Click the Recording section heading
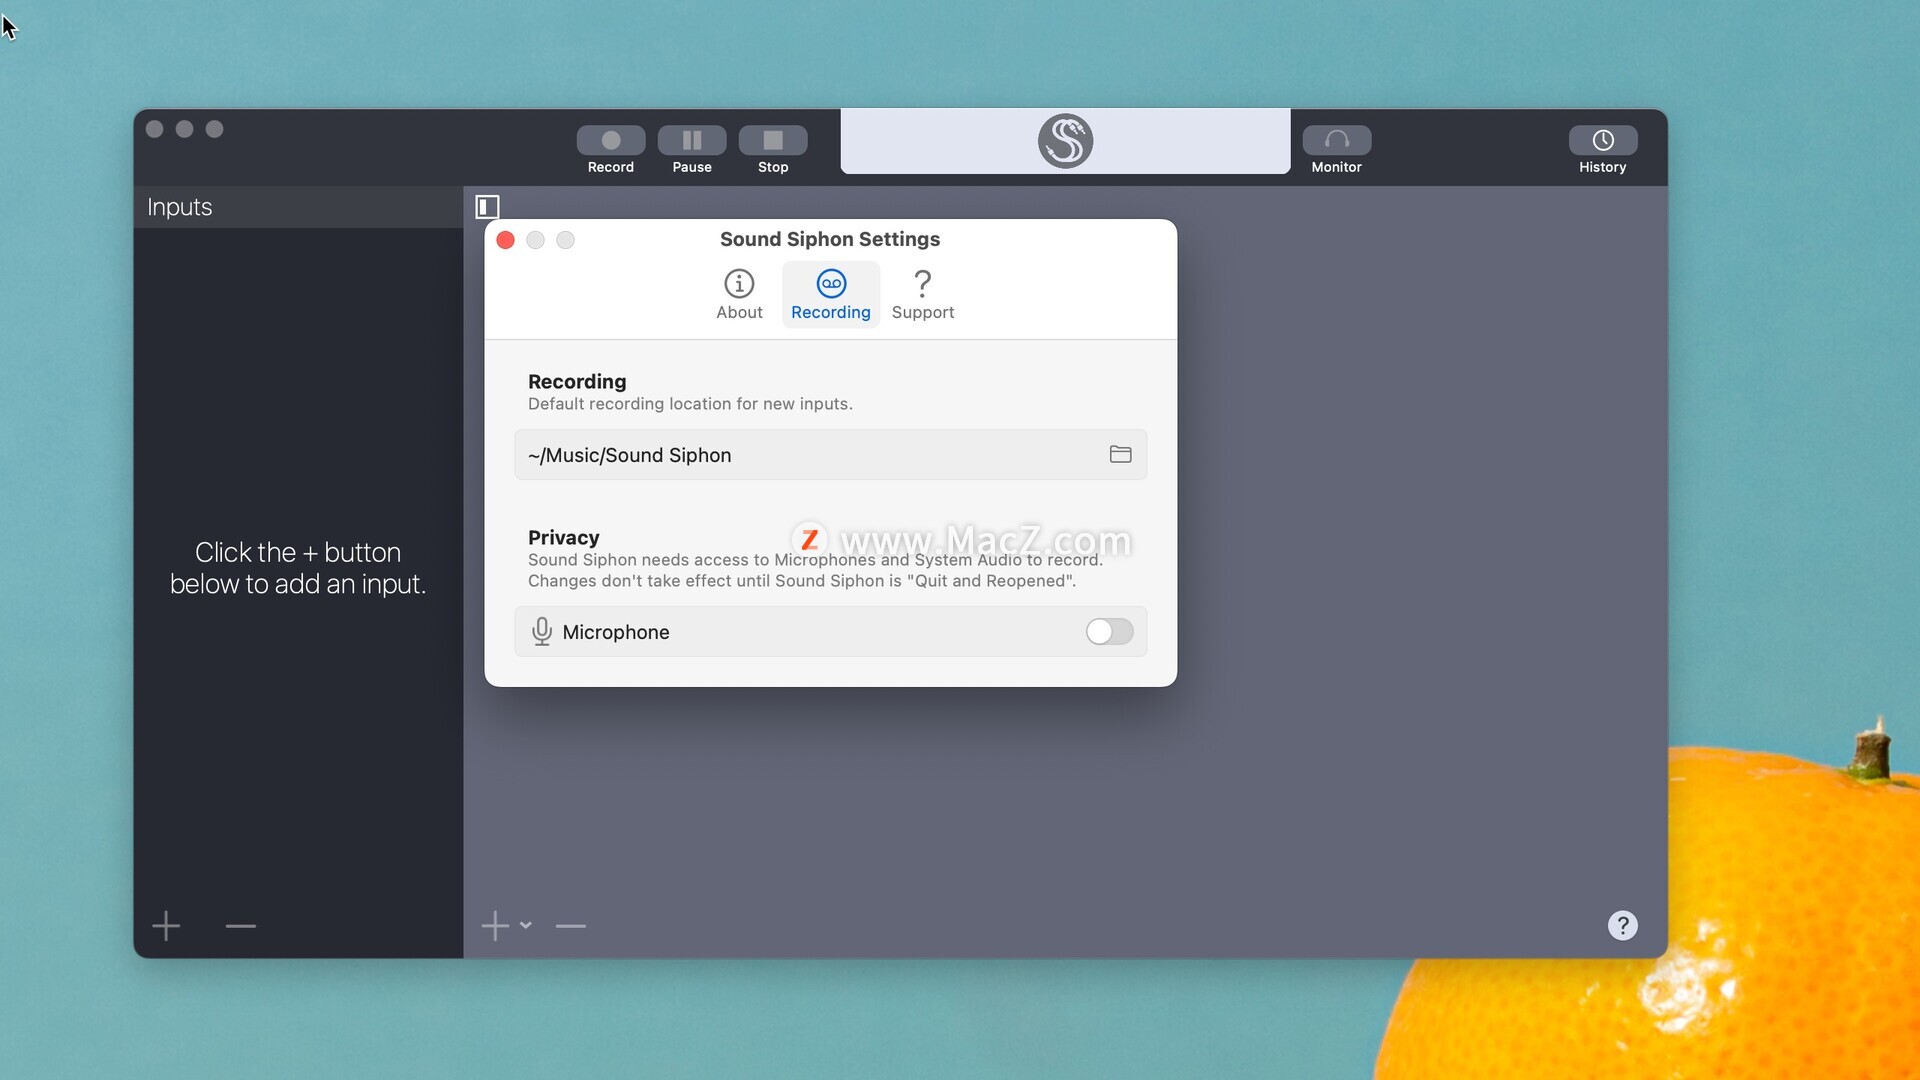 [x=577, y=381]
